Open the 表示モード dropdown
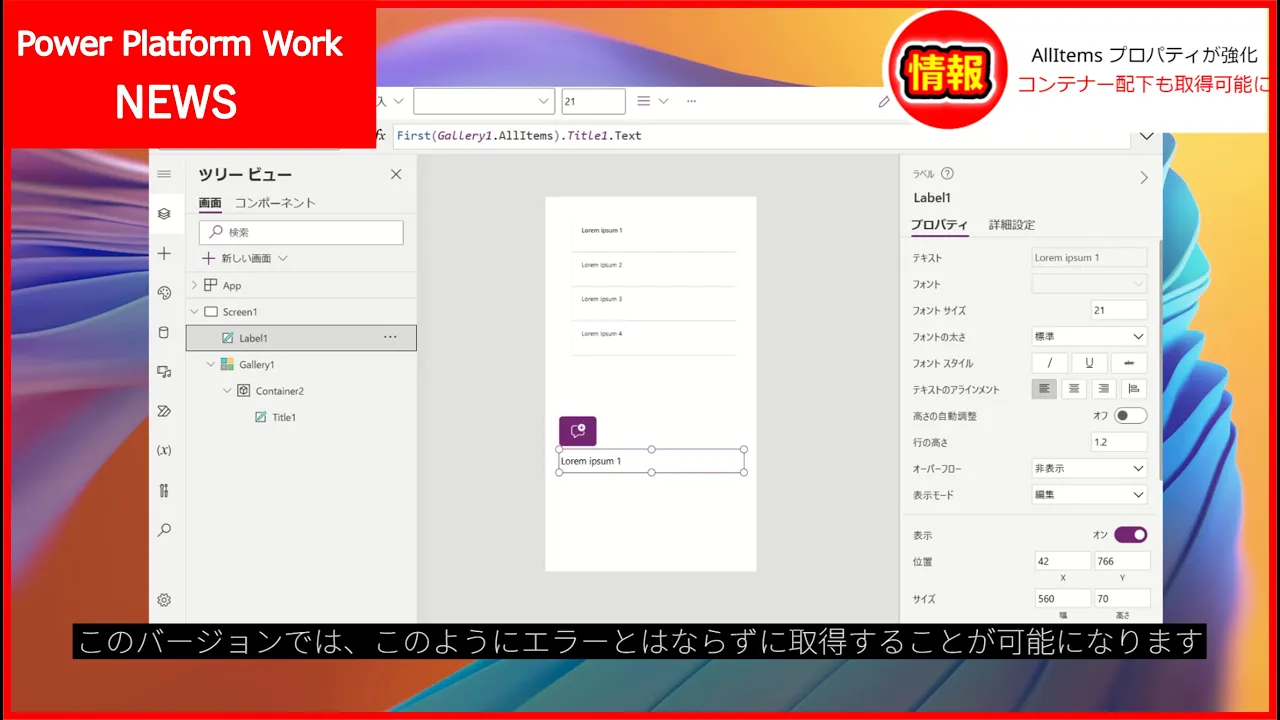The width and height of the screenshot is (1280, 720). 1089,494
